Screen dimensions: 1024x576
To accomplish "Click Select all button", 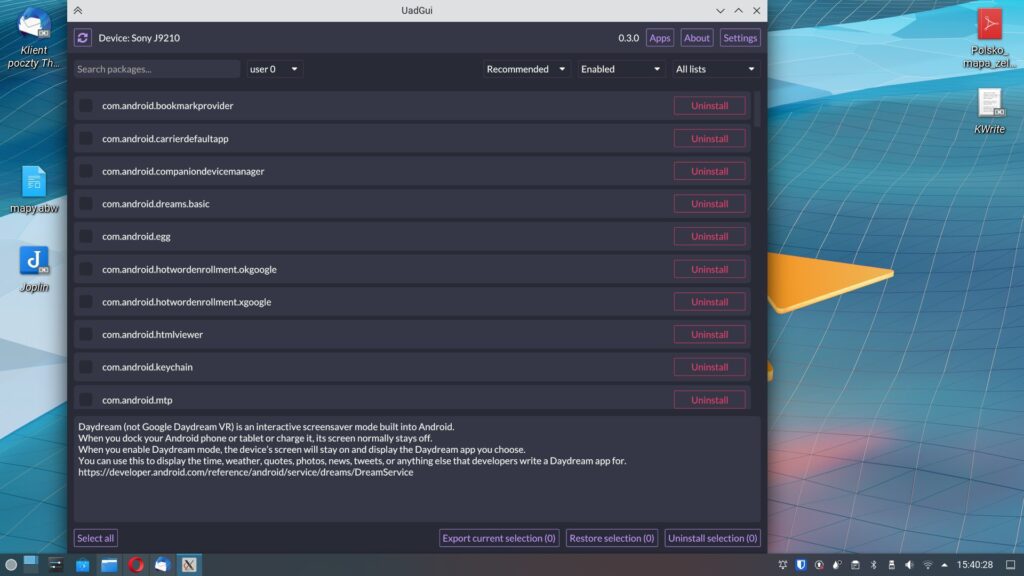I will coord(95,538).
